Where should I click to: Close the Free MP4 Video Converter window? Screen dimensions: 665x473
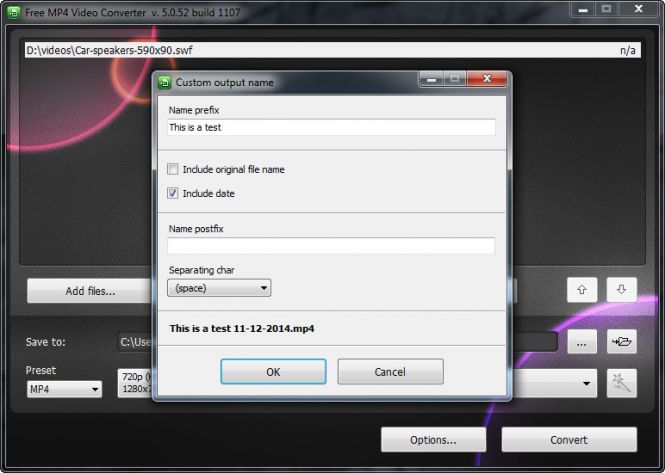639,8
